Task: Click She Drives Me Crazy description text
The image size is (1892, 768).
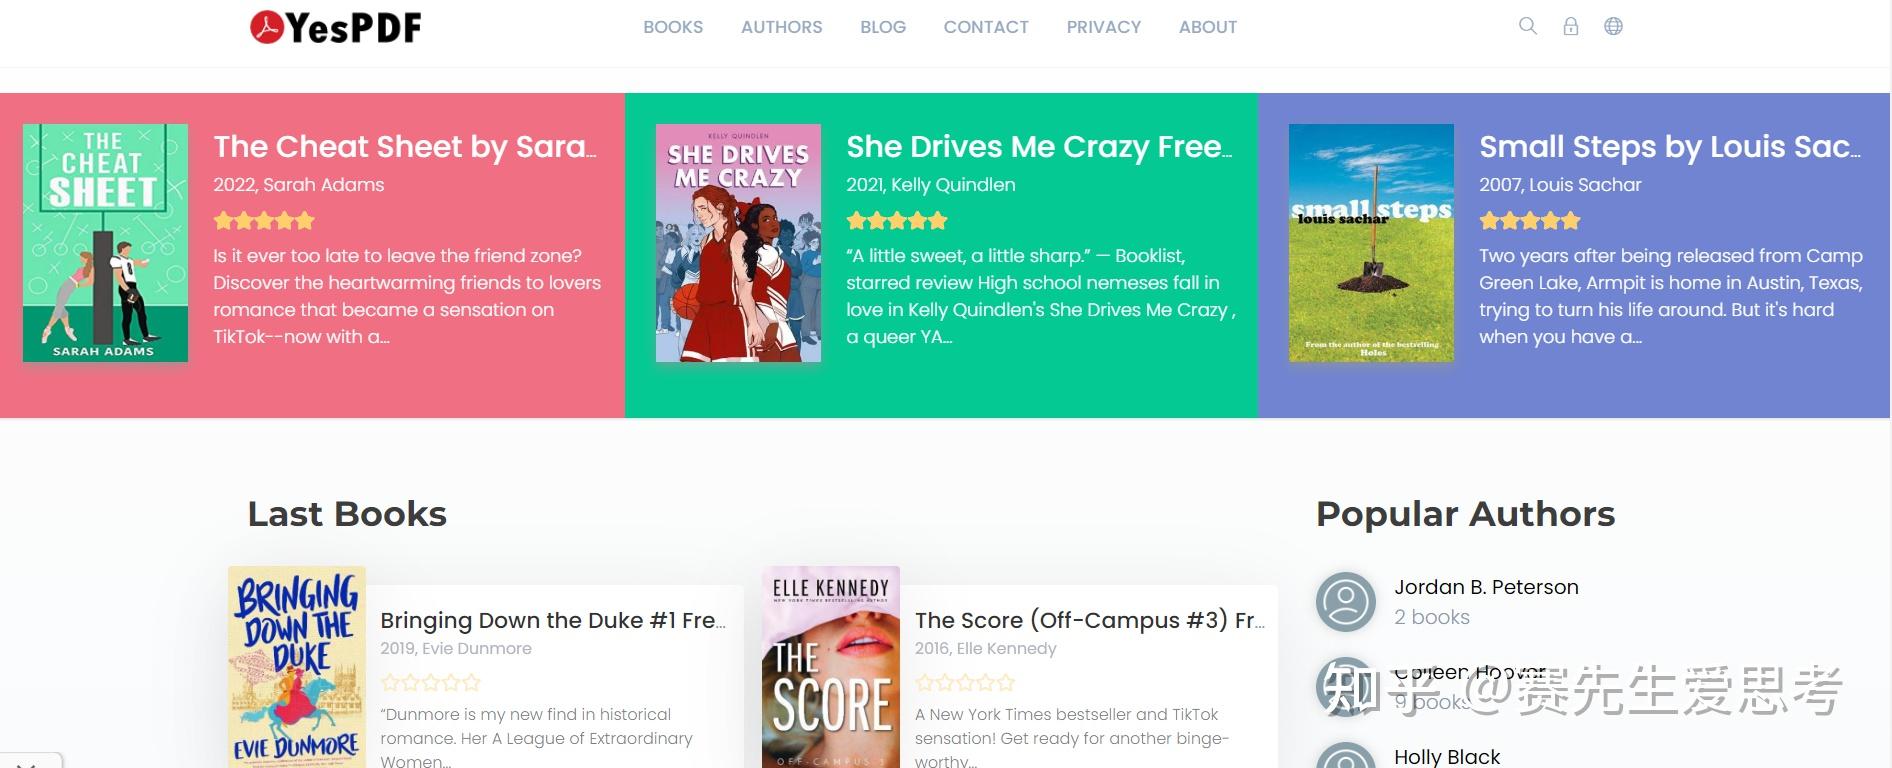Action: [x=1041, y=296]
